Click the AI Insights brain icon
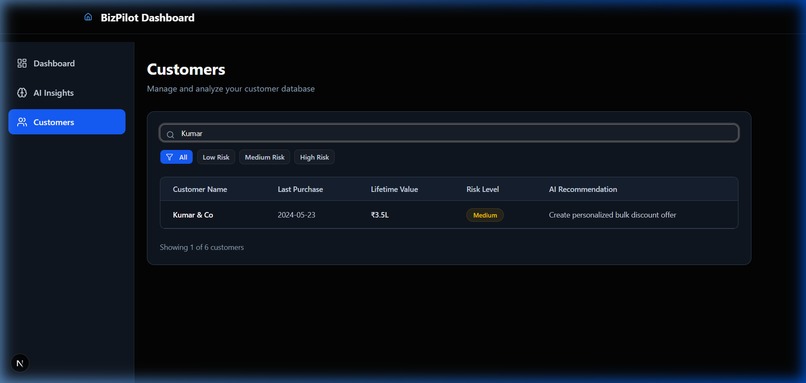 pos(22,93)
